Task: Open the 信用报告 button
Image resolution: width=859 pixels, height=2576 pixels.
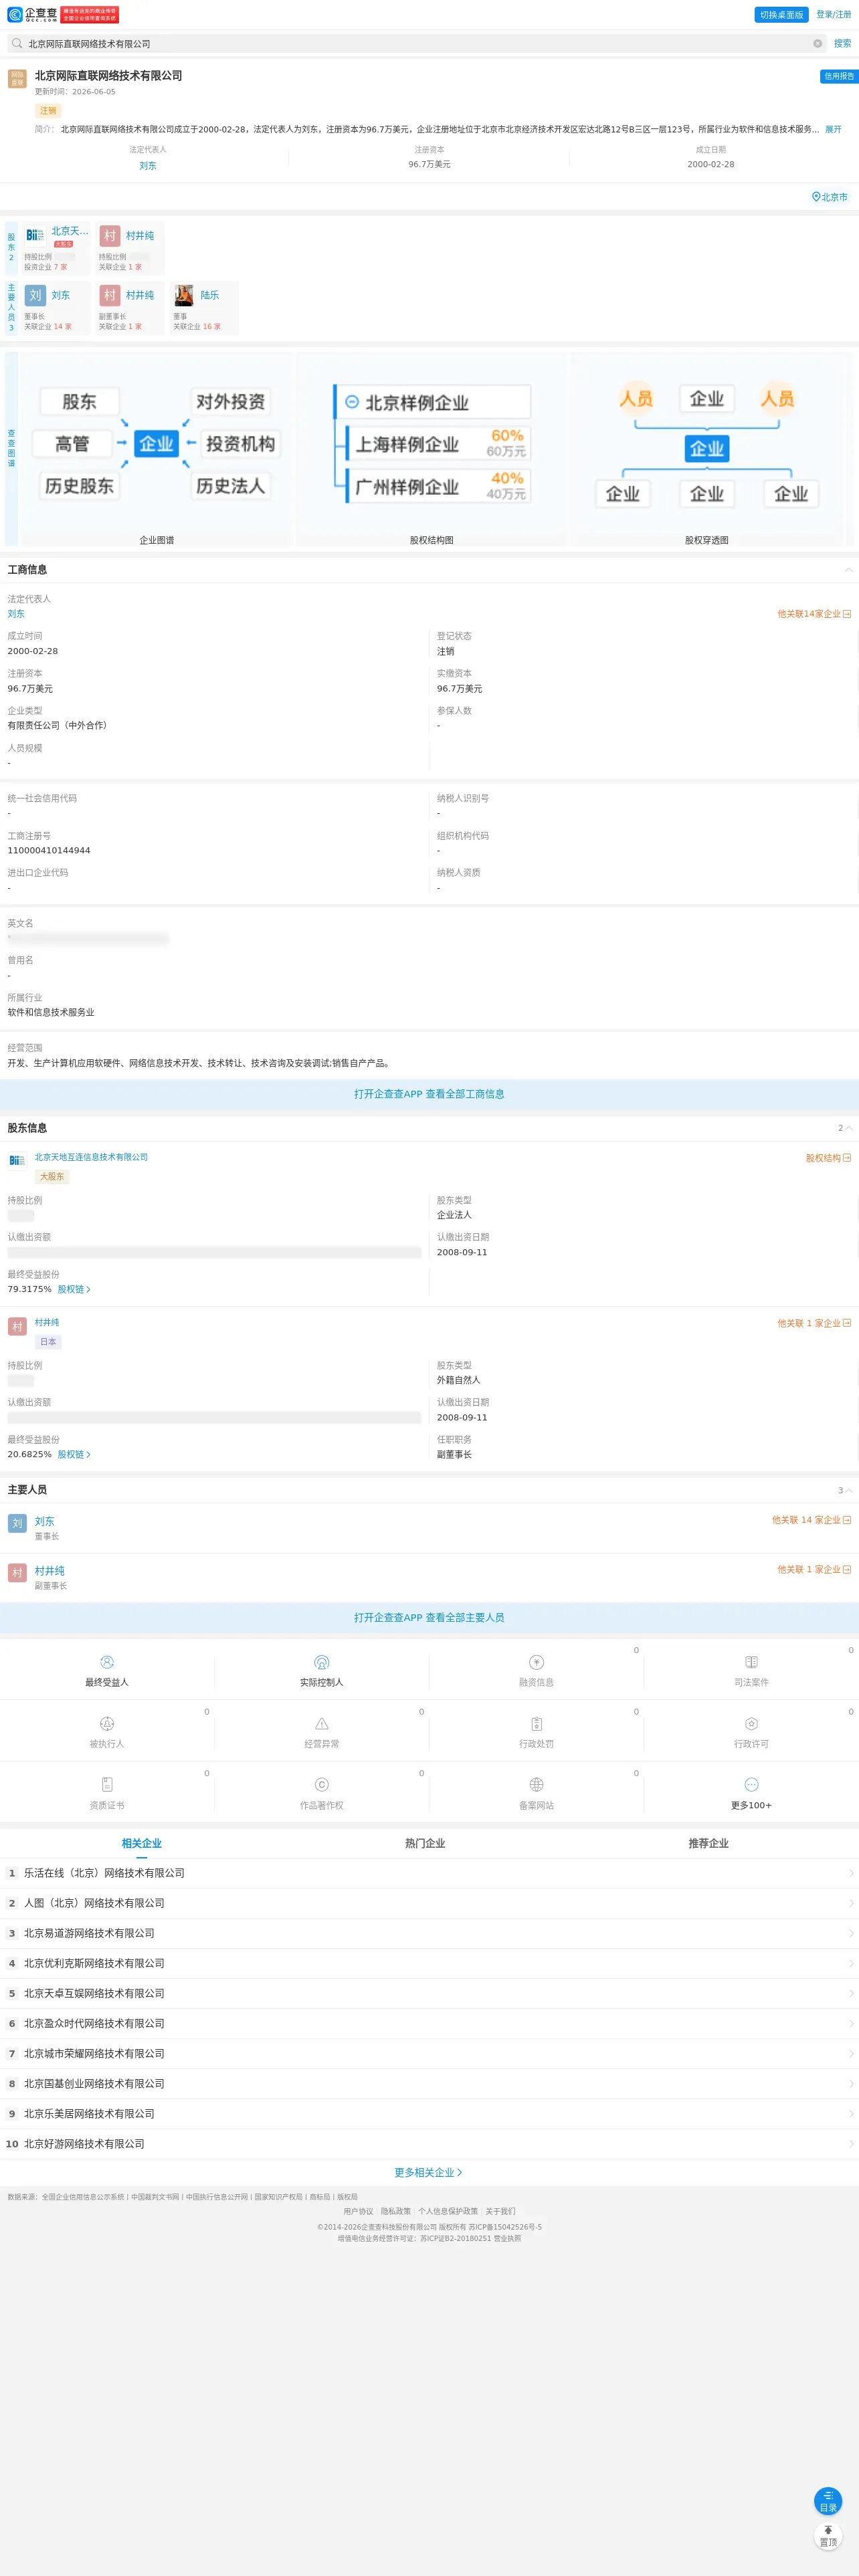Action: (x=839, y=76)
